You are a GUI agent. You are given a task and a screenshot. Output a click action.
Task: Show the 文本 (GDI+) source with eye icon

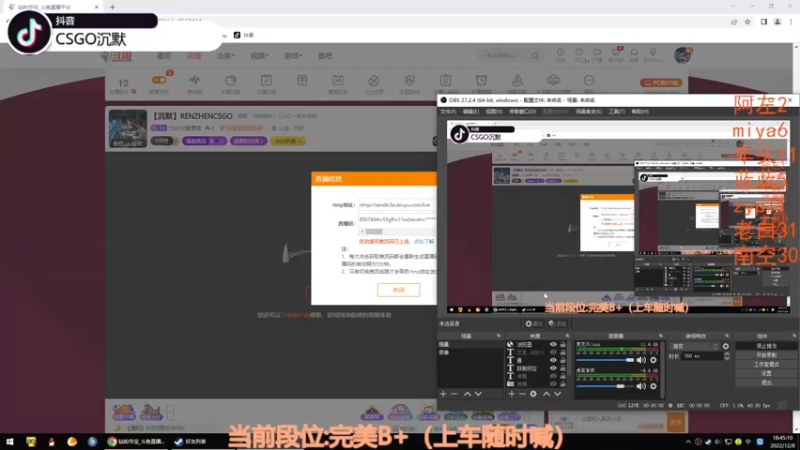click(553, 352)
